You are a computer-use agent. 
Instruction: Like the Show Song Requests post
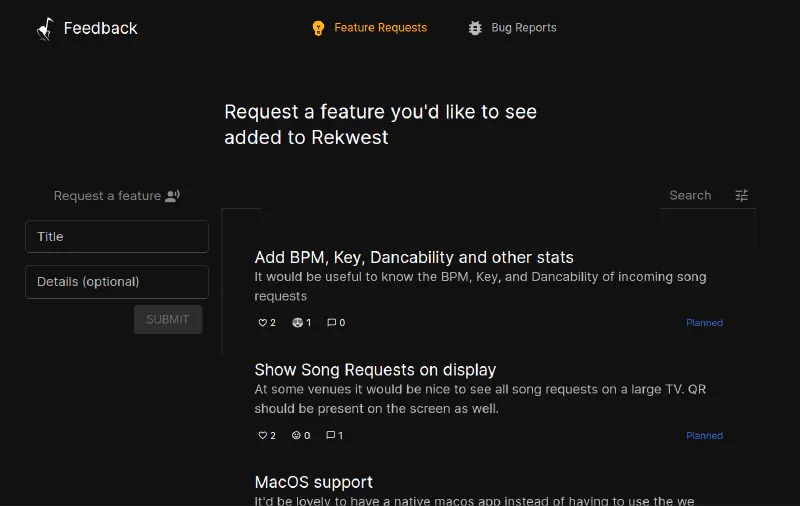[x=264, y=436]
